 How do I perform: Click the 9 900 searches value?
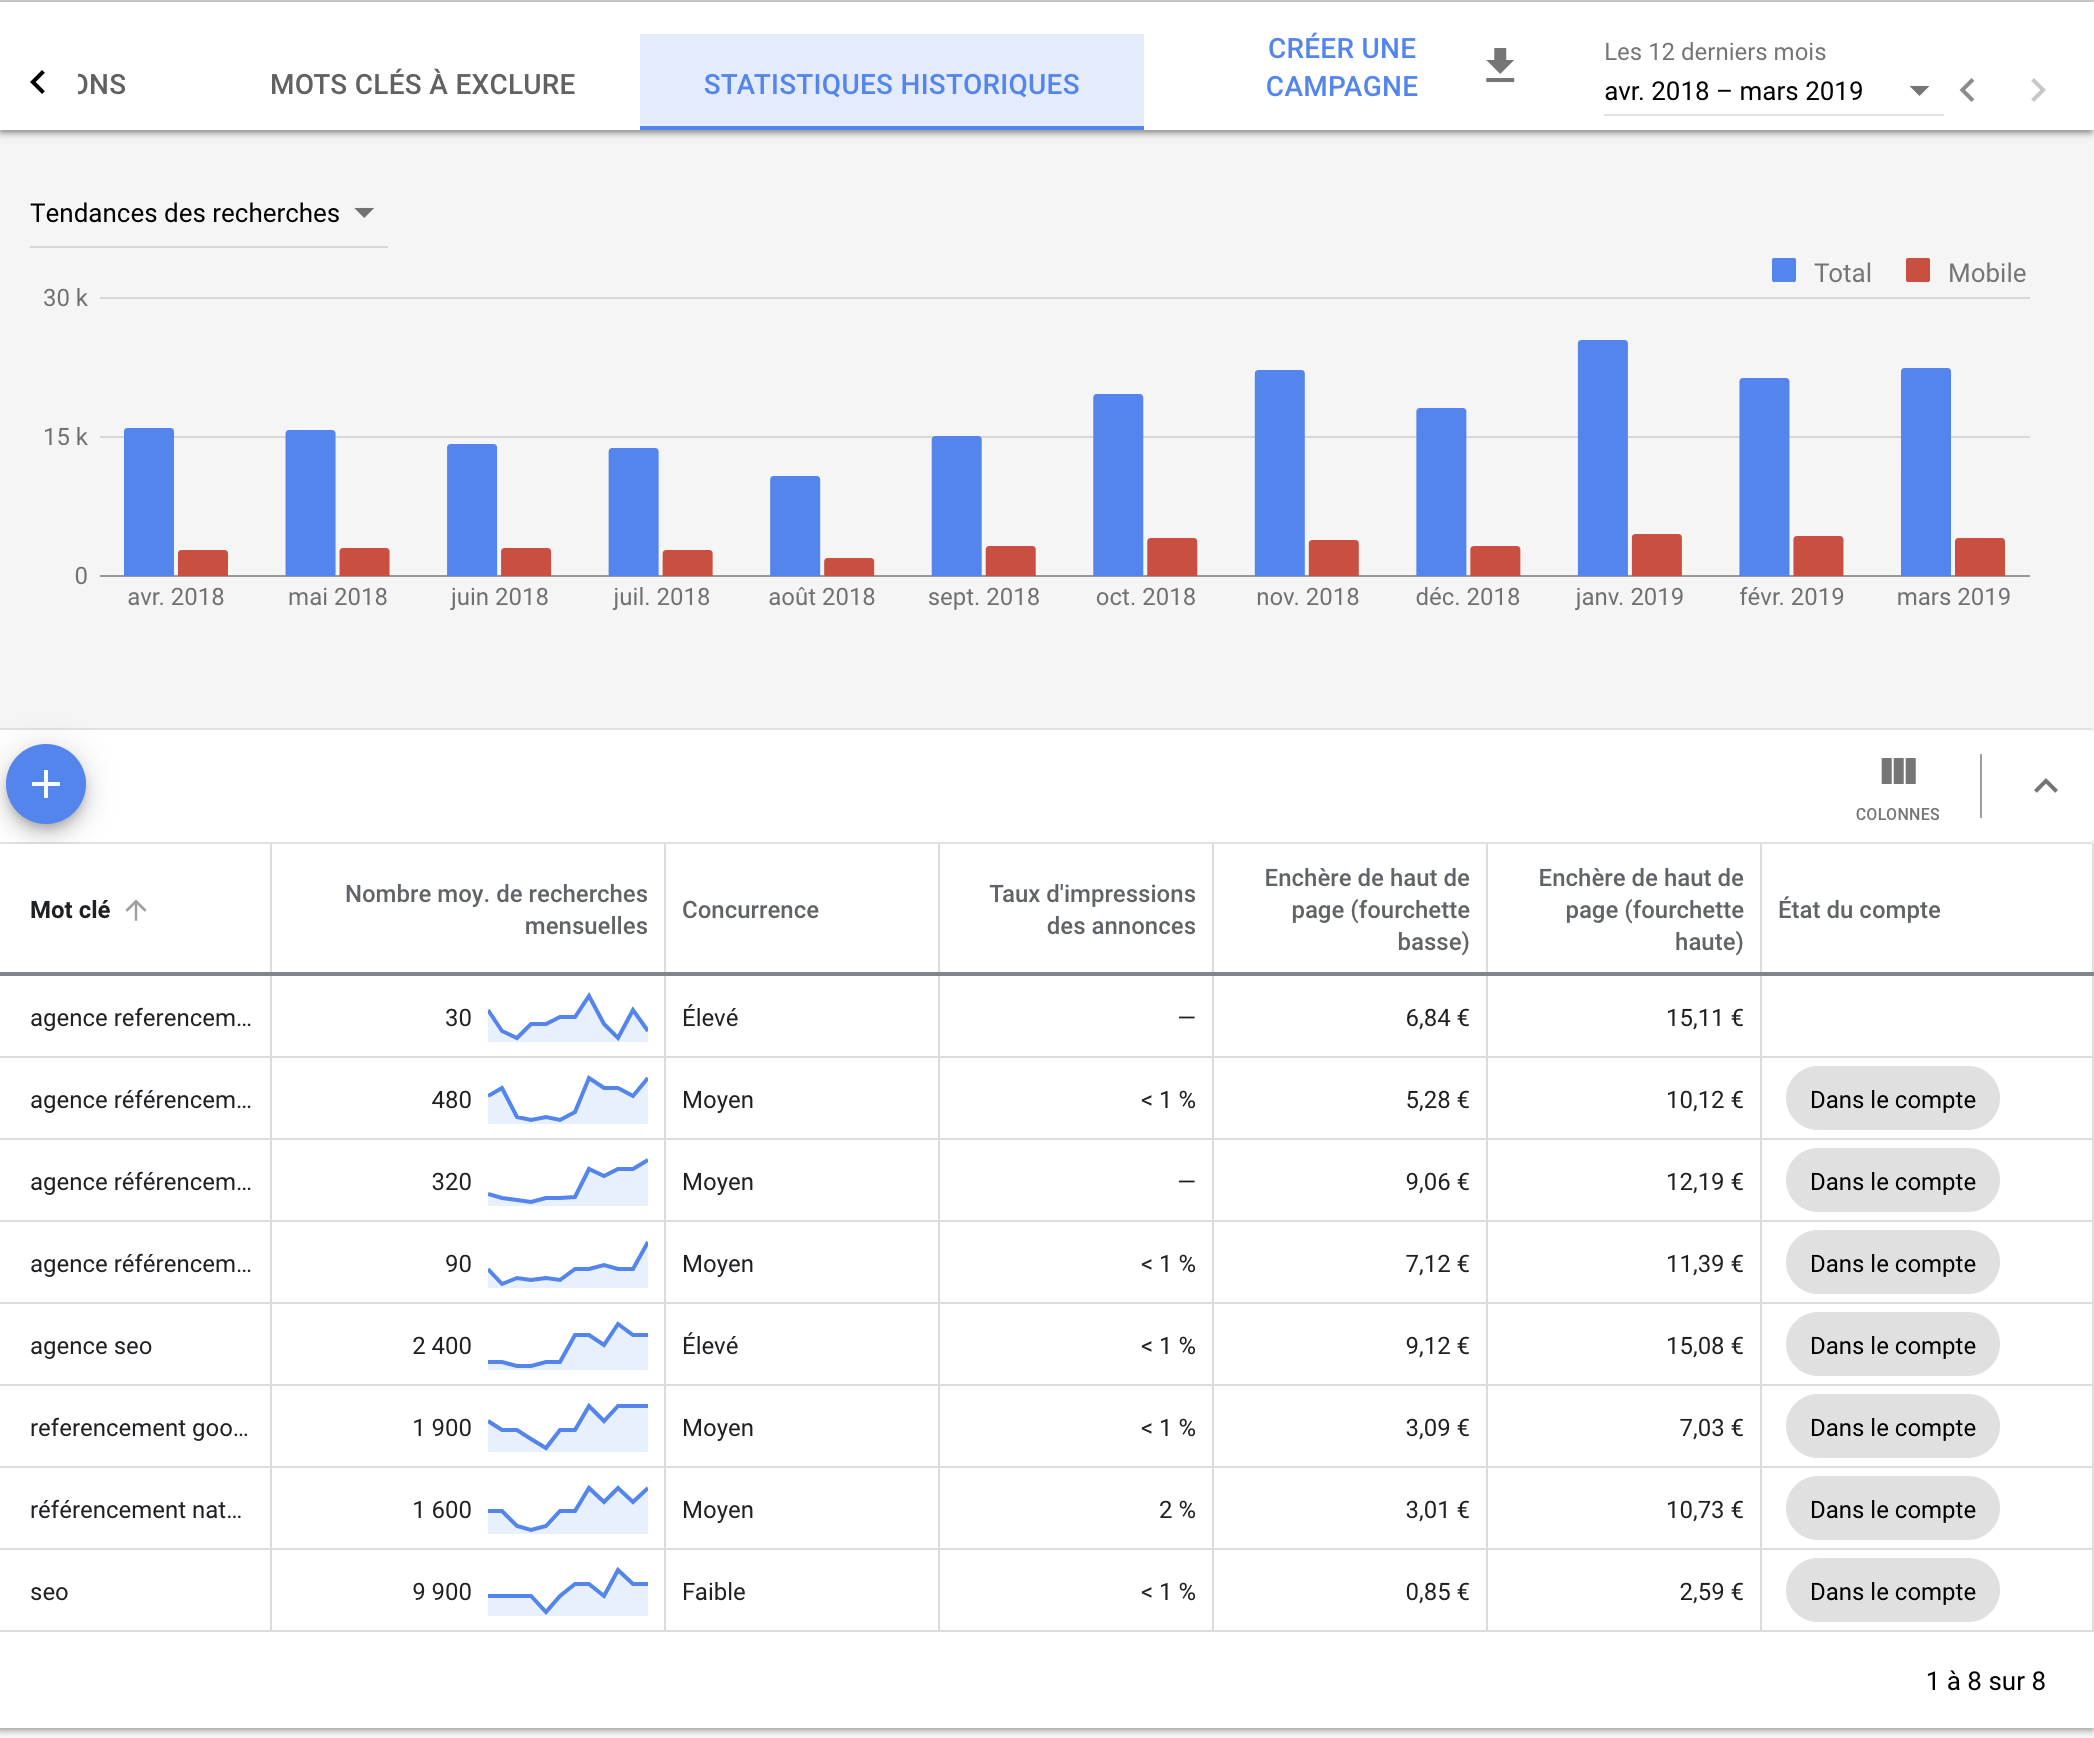(x=441, y=1592)
